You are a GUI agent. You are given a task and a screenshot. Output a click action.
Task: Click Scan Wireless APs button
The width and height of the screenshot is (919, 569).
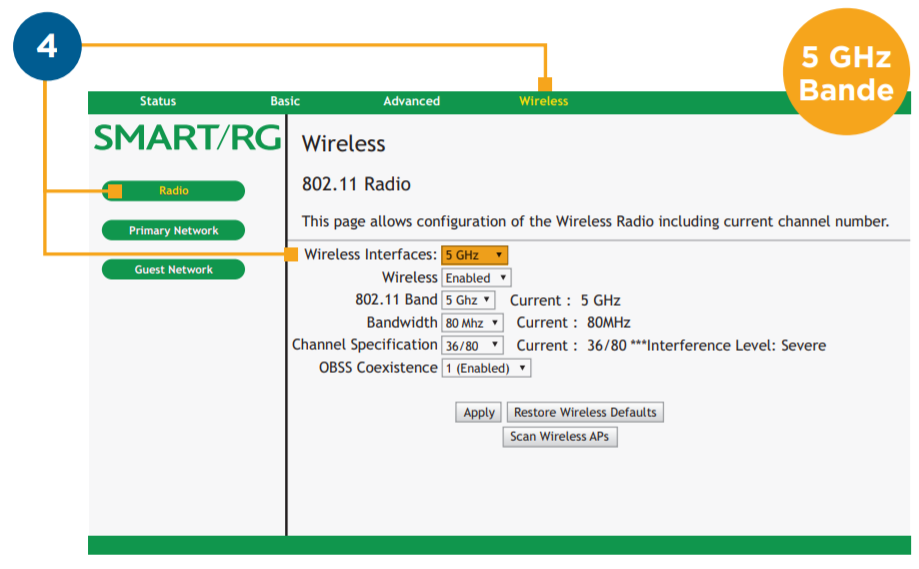click(559, 437)
